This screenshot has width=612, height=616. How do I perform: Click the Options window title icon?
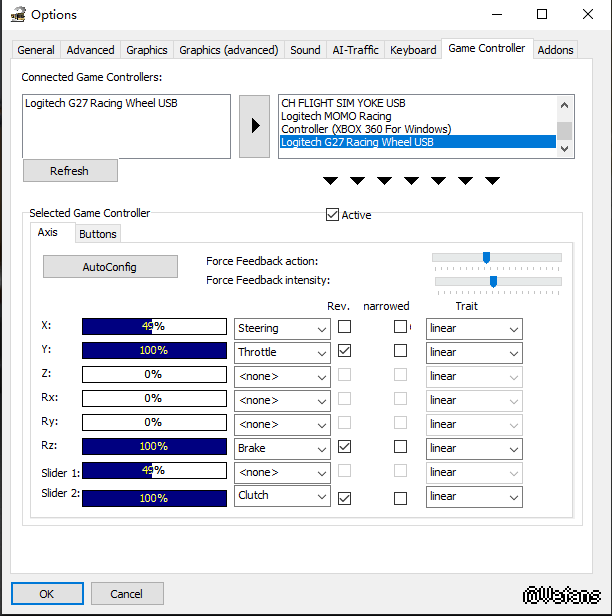point(17,14)
